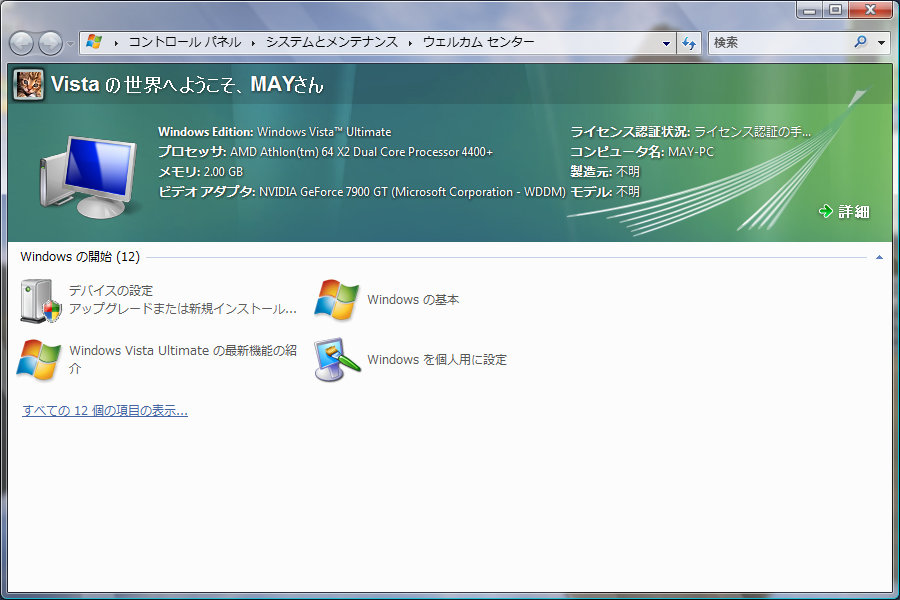Expand the address bar history dropdown
The width and height of the screenshot is (900, 600).
667,43
